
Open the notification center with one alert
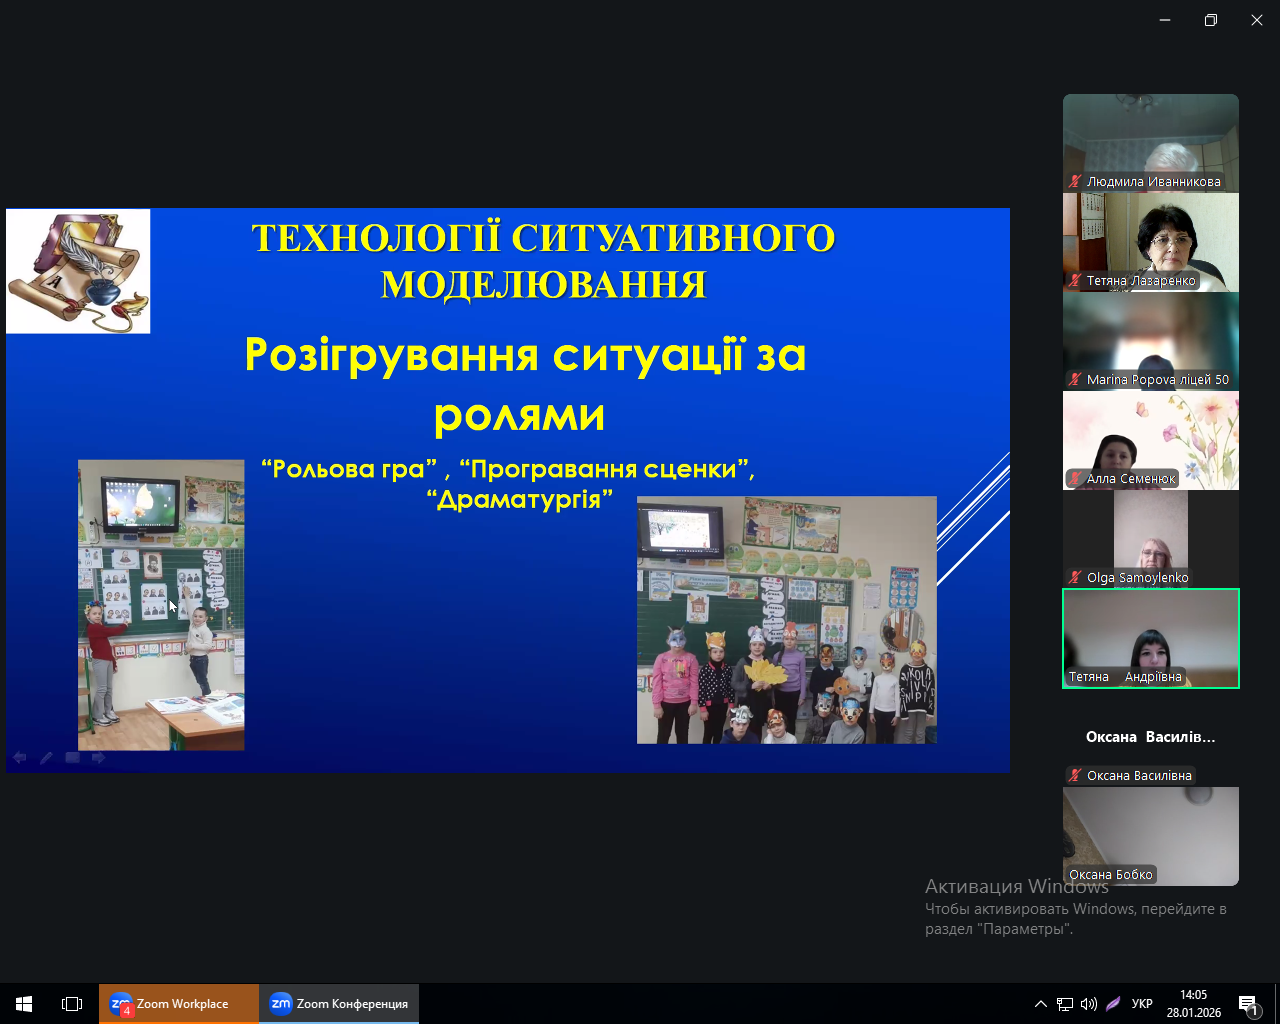[x=1247, y=1004]
